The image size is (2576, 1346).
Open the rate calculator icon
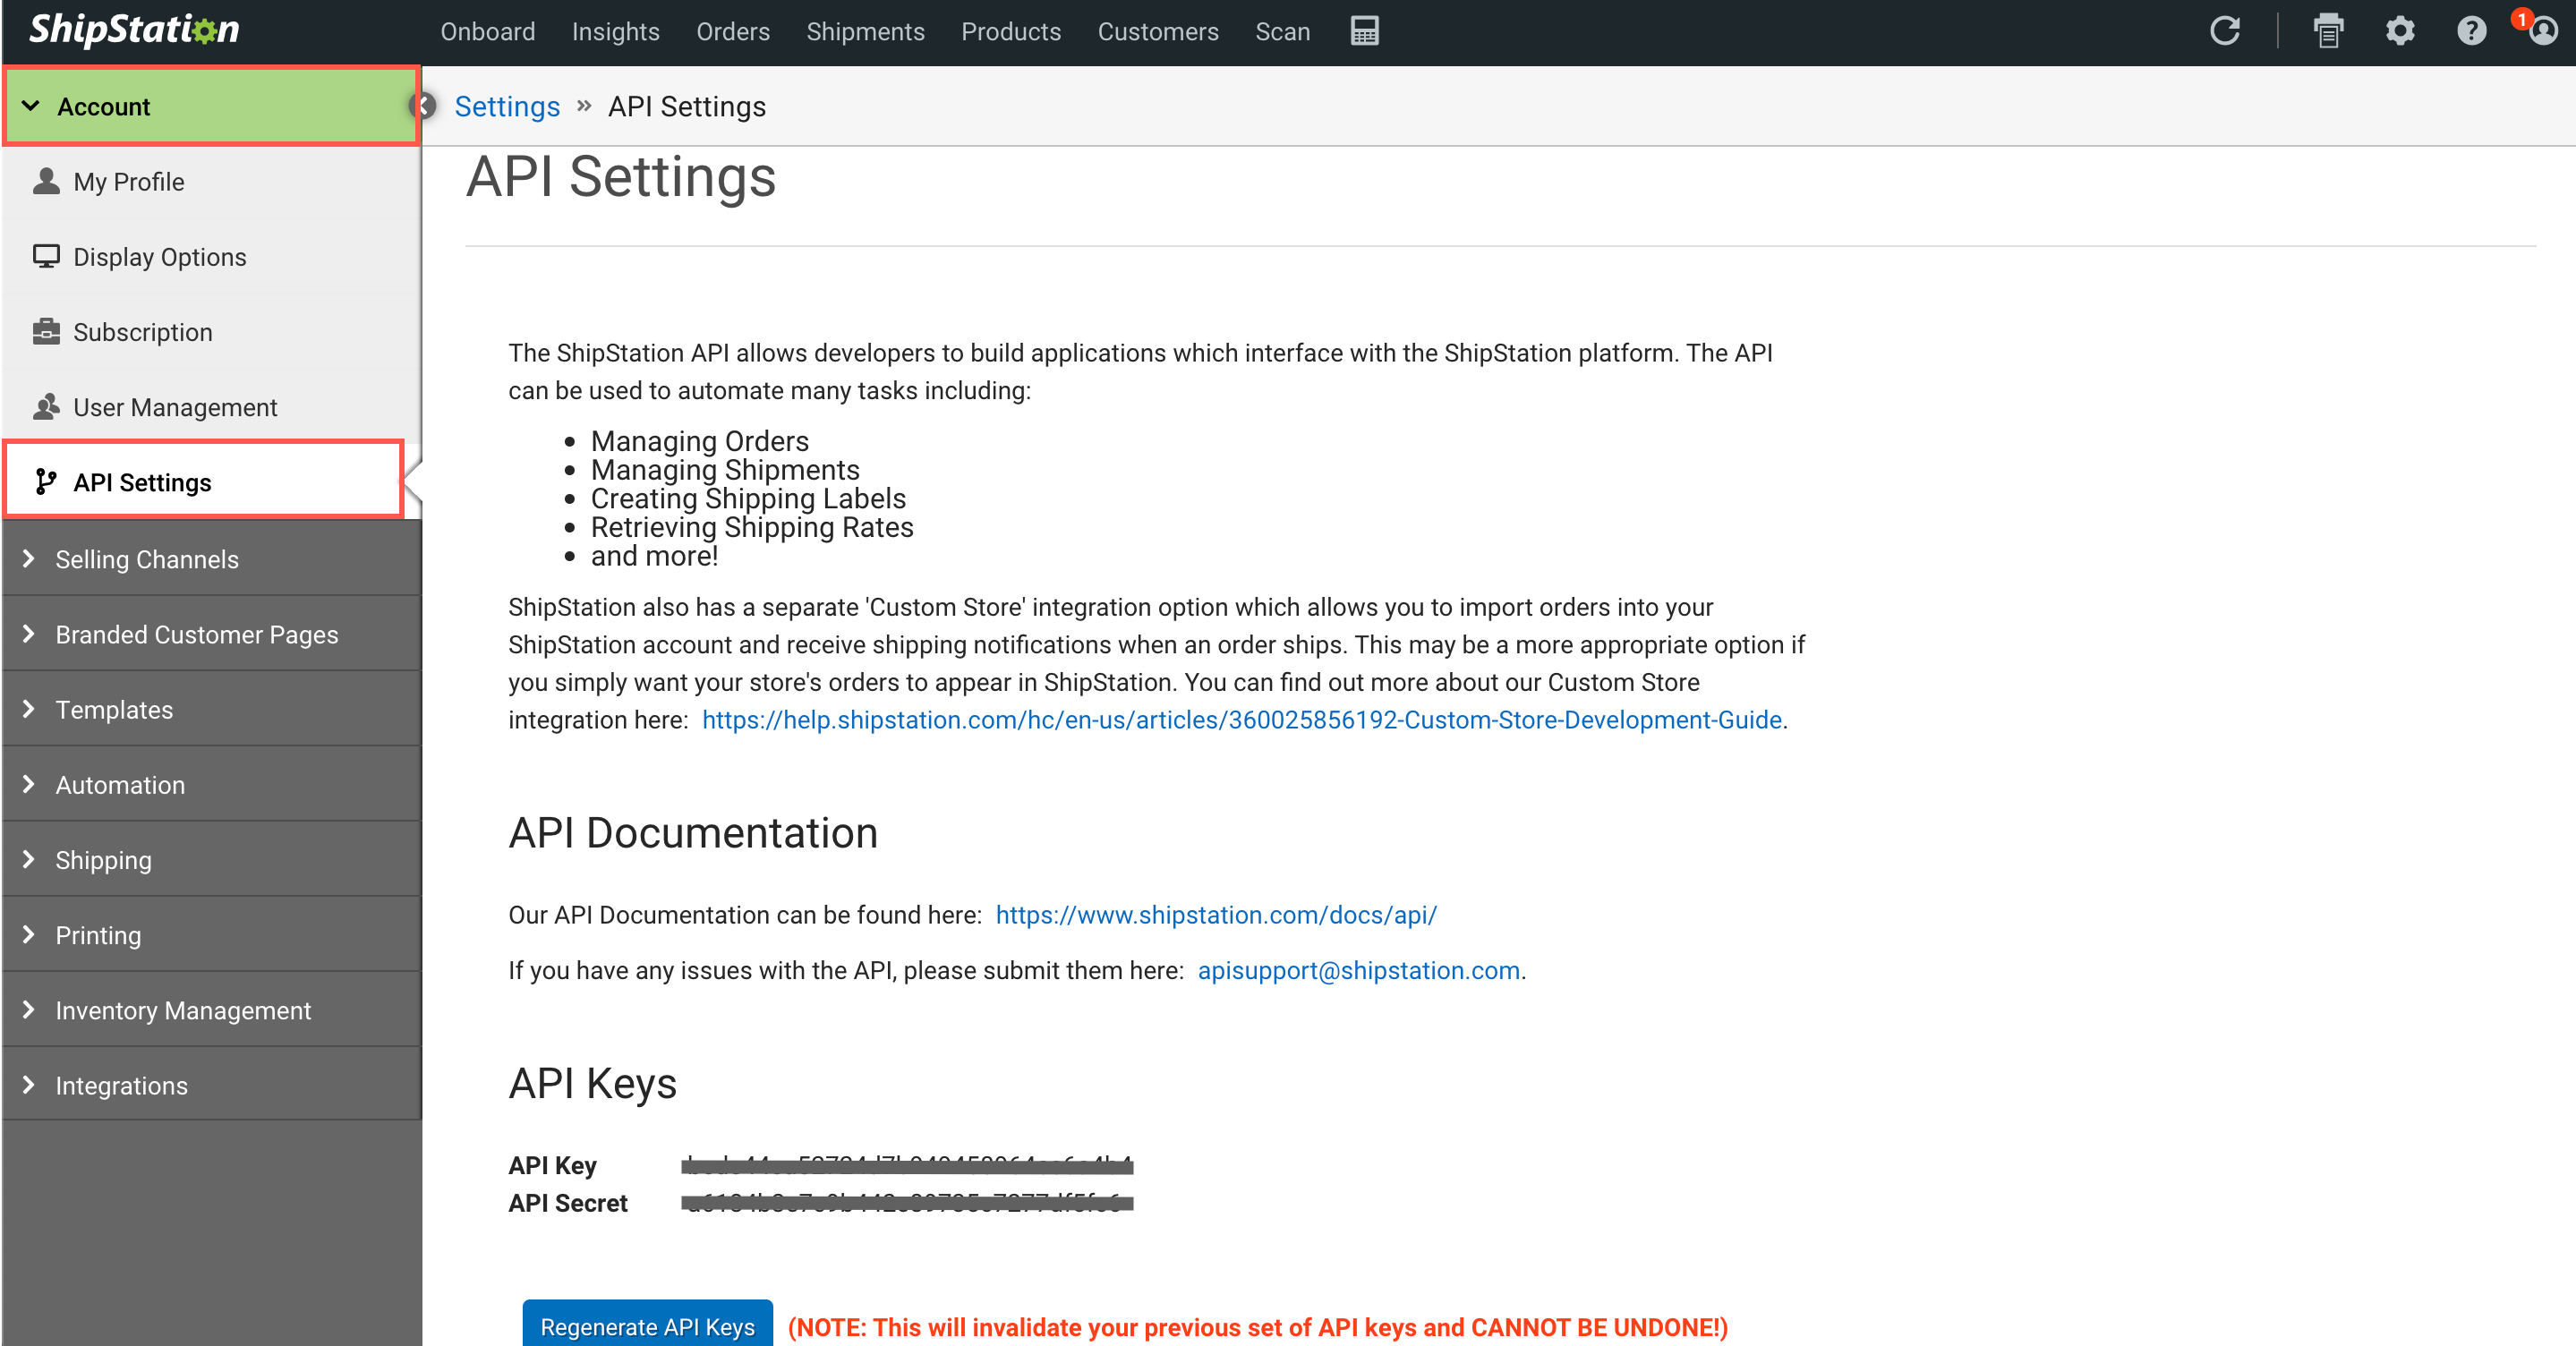pos(1365,31)
